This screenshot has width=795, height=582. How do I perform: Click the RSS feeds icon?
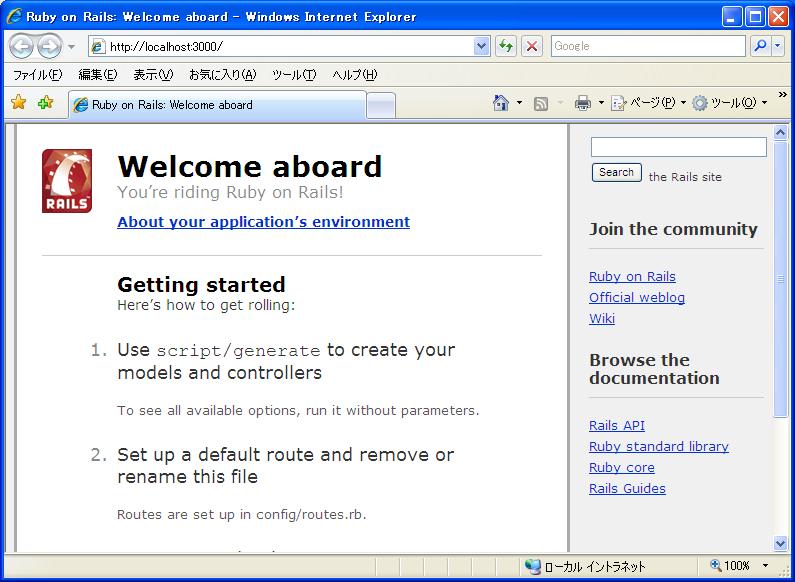(x=541, y=104)
